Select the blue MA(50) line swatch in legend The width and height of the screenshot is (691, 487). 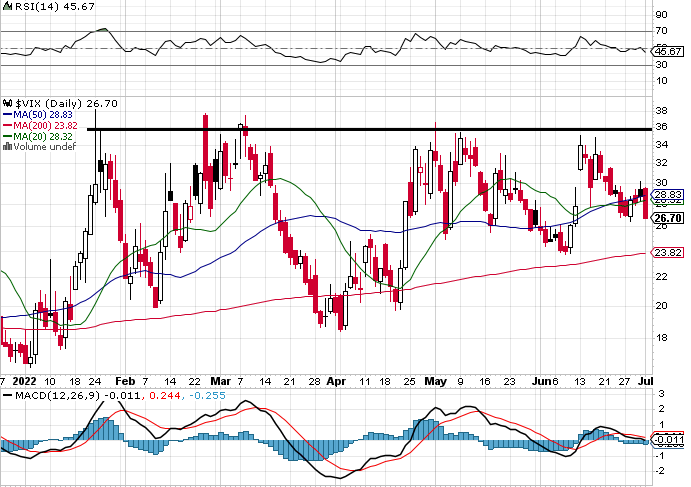point(7,115)
